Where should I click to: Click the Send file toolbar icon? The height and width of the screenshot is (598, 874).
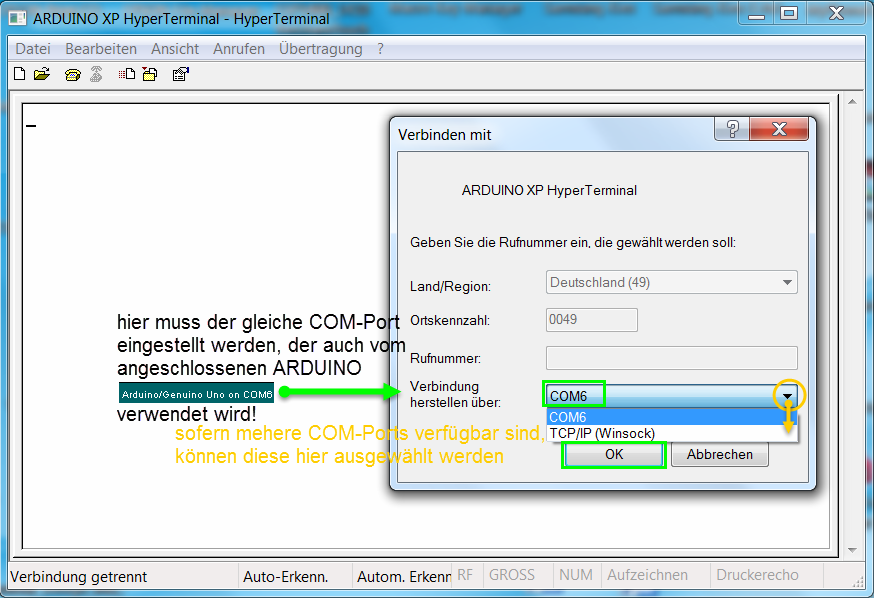click(x=127, y=74)
